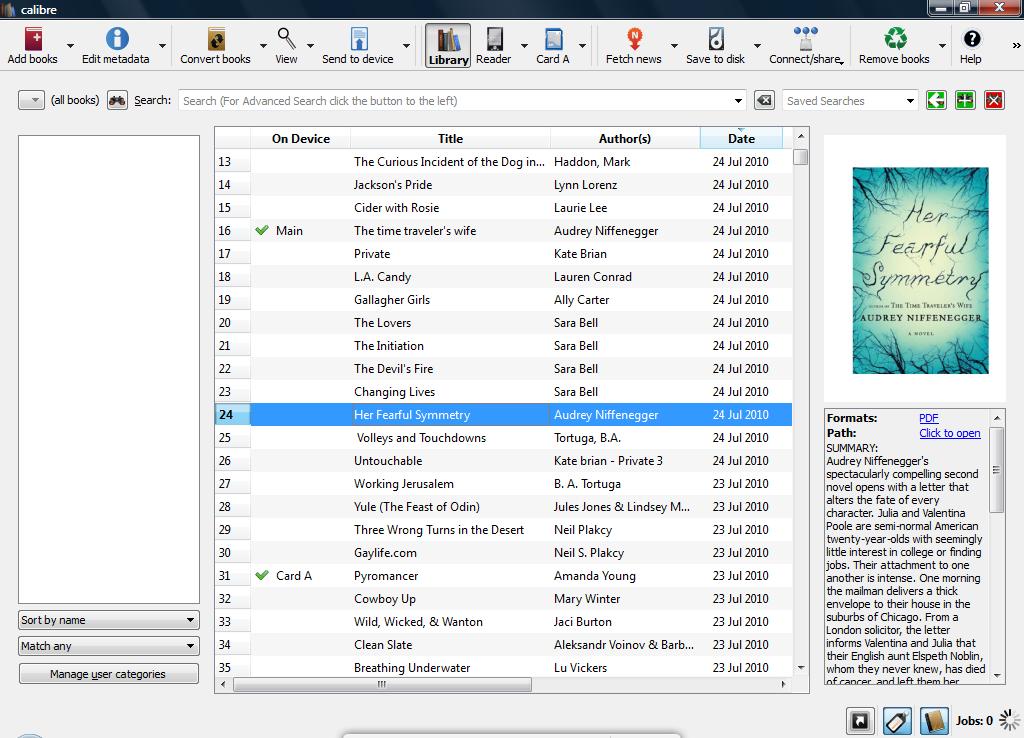The height and width of the screenshot is (738, 1024).
Task: Open the Saved Searches combo box
Action: click(x=850, y=101)
